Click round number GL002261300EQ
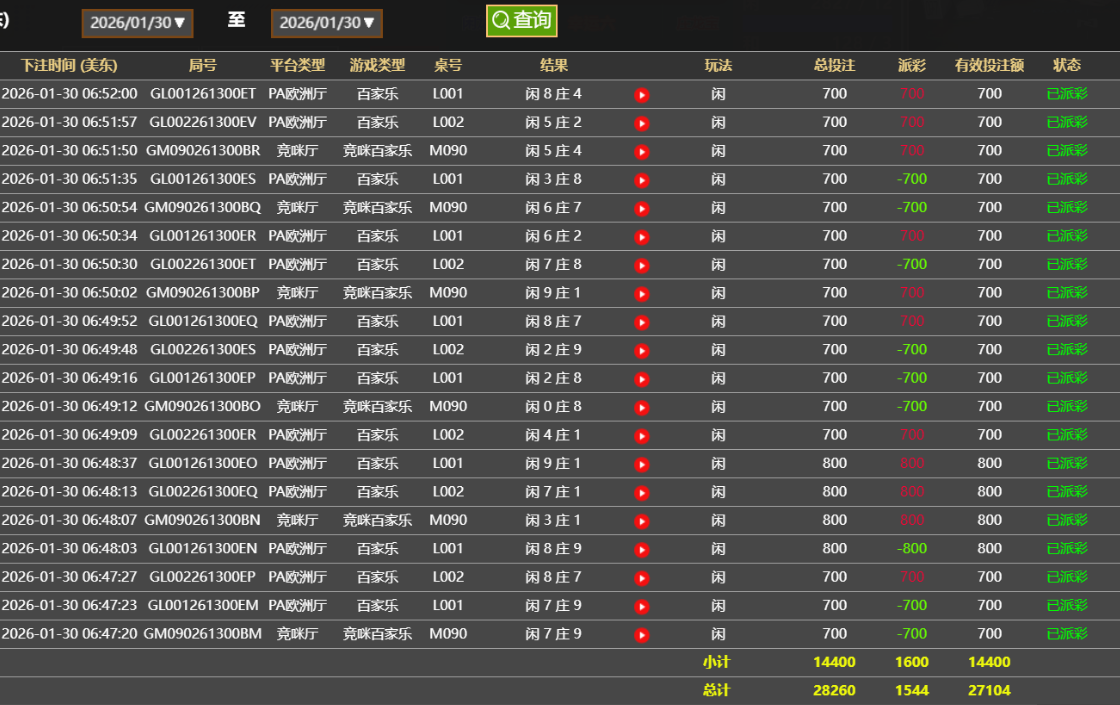This screenshot has height=705, width=1120. [203, 492]
